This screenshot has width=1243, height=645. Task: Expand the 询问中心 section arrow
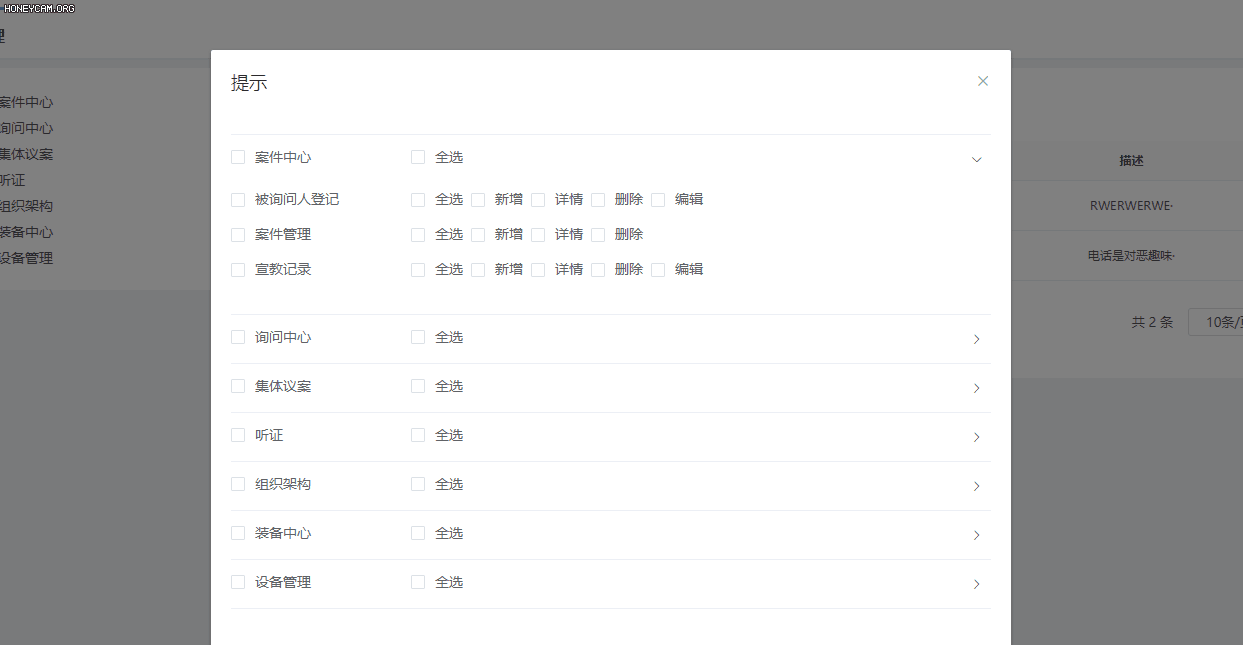(977, 339)
